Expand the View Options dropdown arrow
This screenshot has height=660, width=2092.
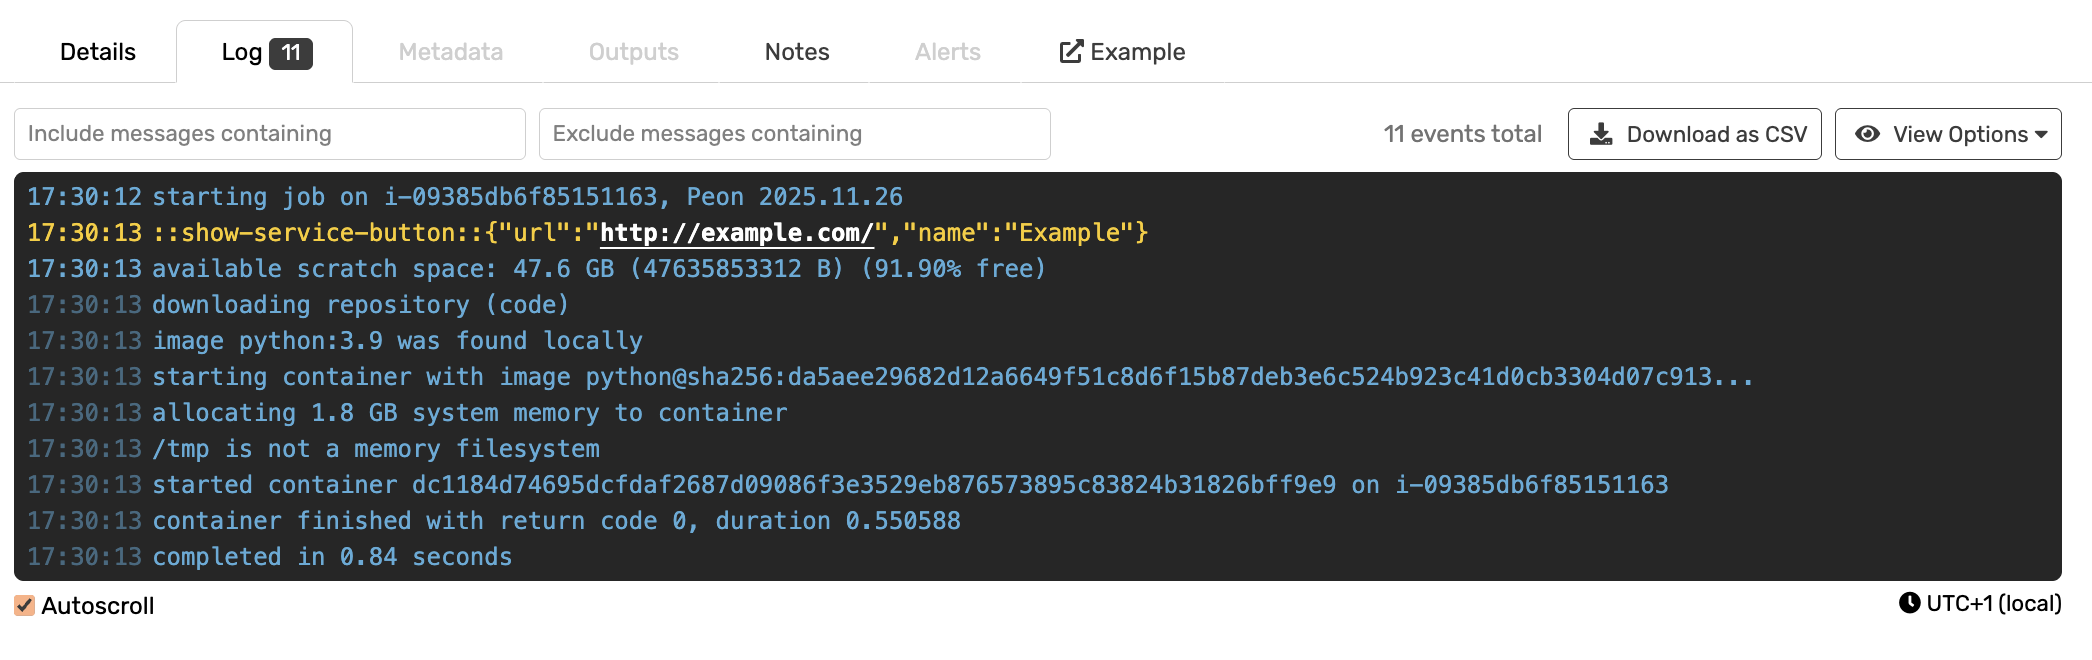tap(2041, 134)
